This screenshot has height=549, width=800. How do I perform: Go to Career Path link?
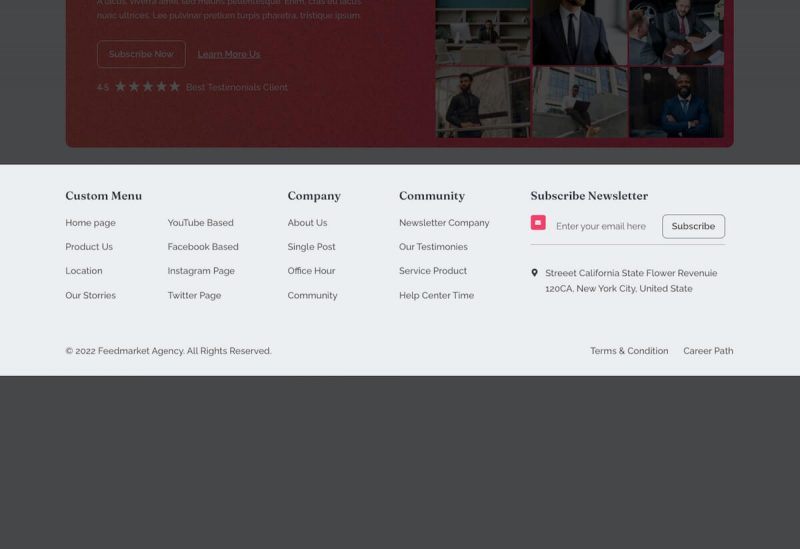(708, 351)
